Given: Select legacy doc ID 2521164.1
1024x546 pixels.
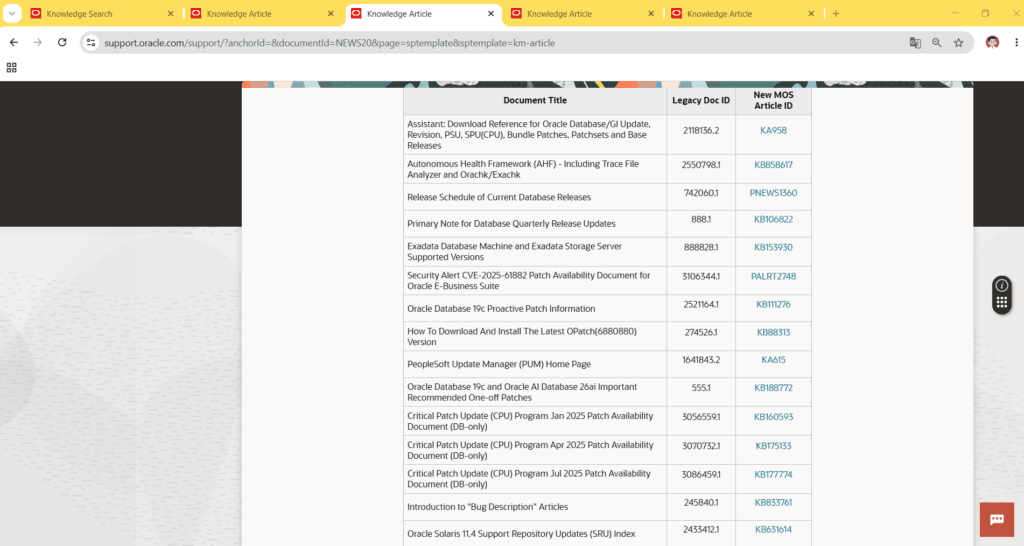Looking at the screenshot, I should [701, 304].
